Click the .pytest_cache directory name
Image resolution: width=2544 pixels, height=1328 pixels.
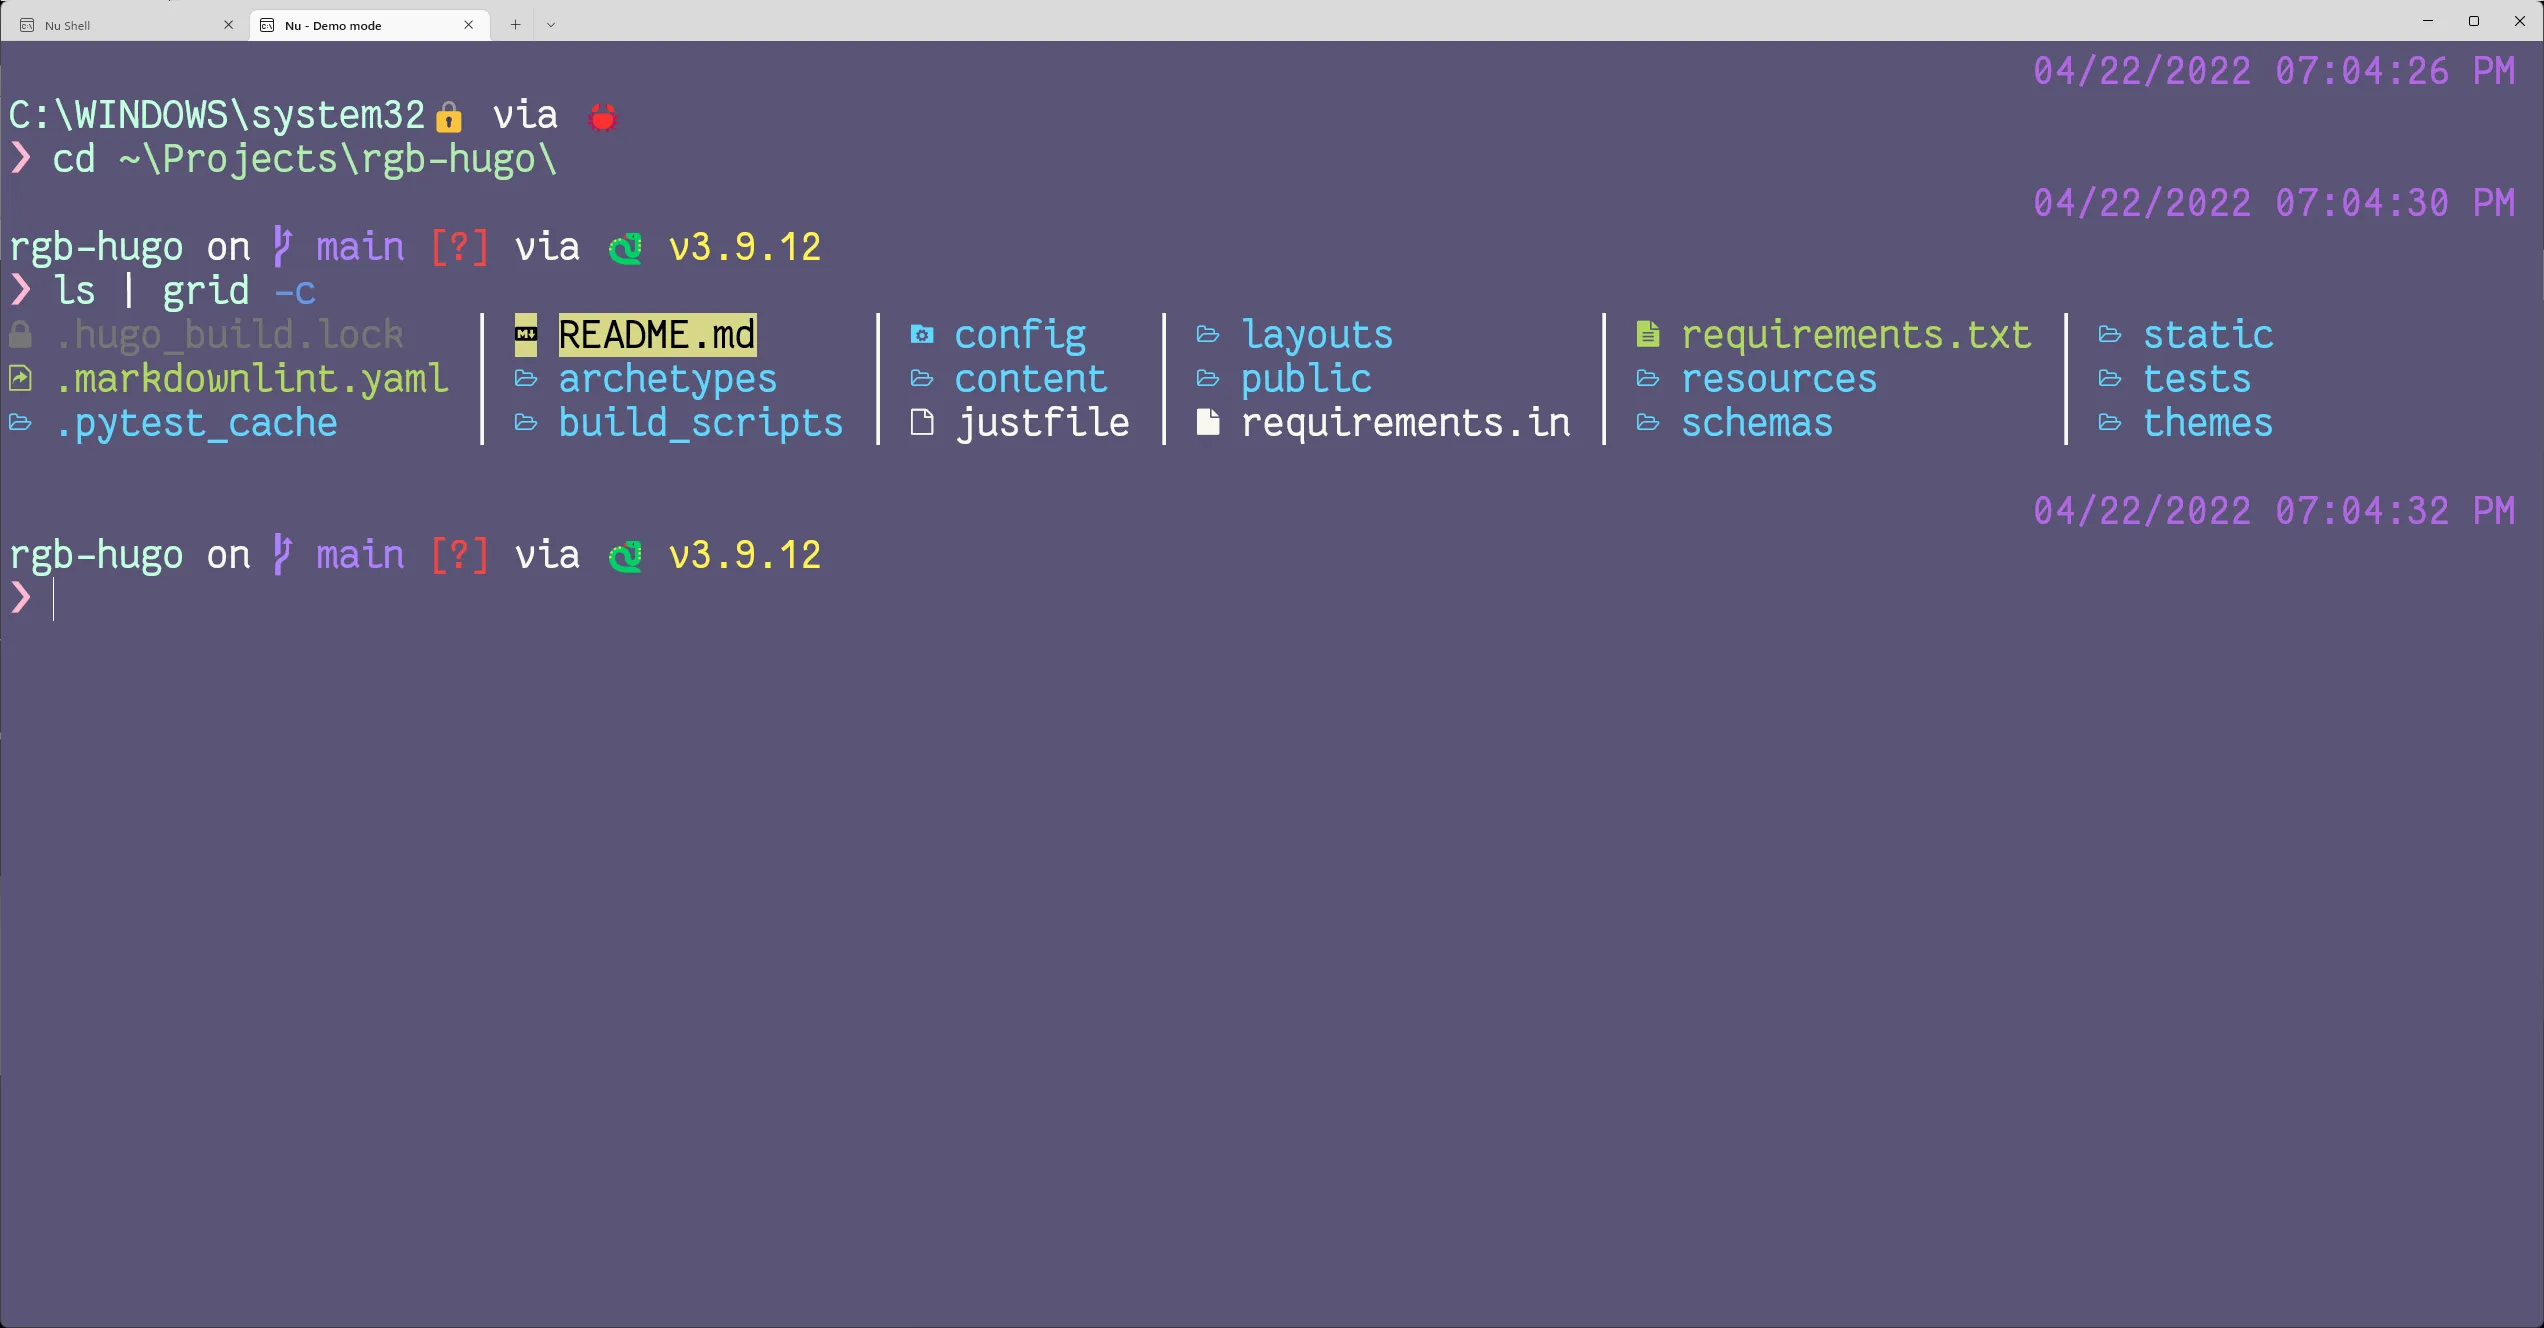coord(197,423)
